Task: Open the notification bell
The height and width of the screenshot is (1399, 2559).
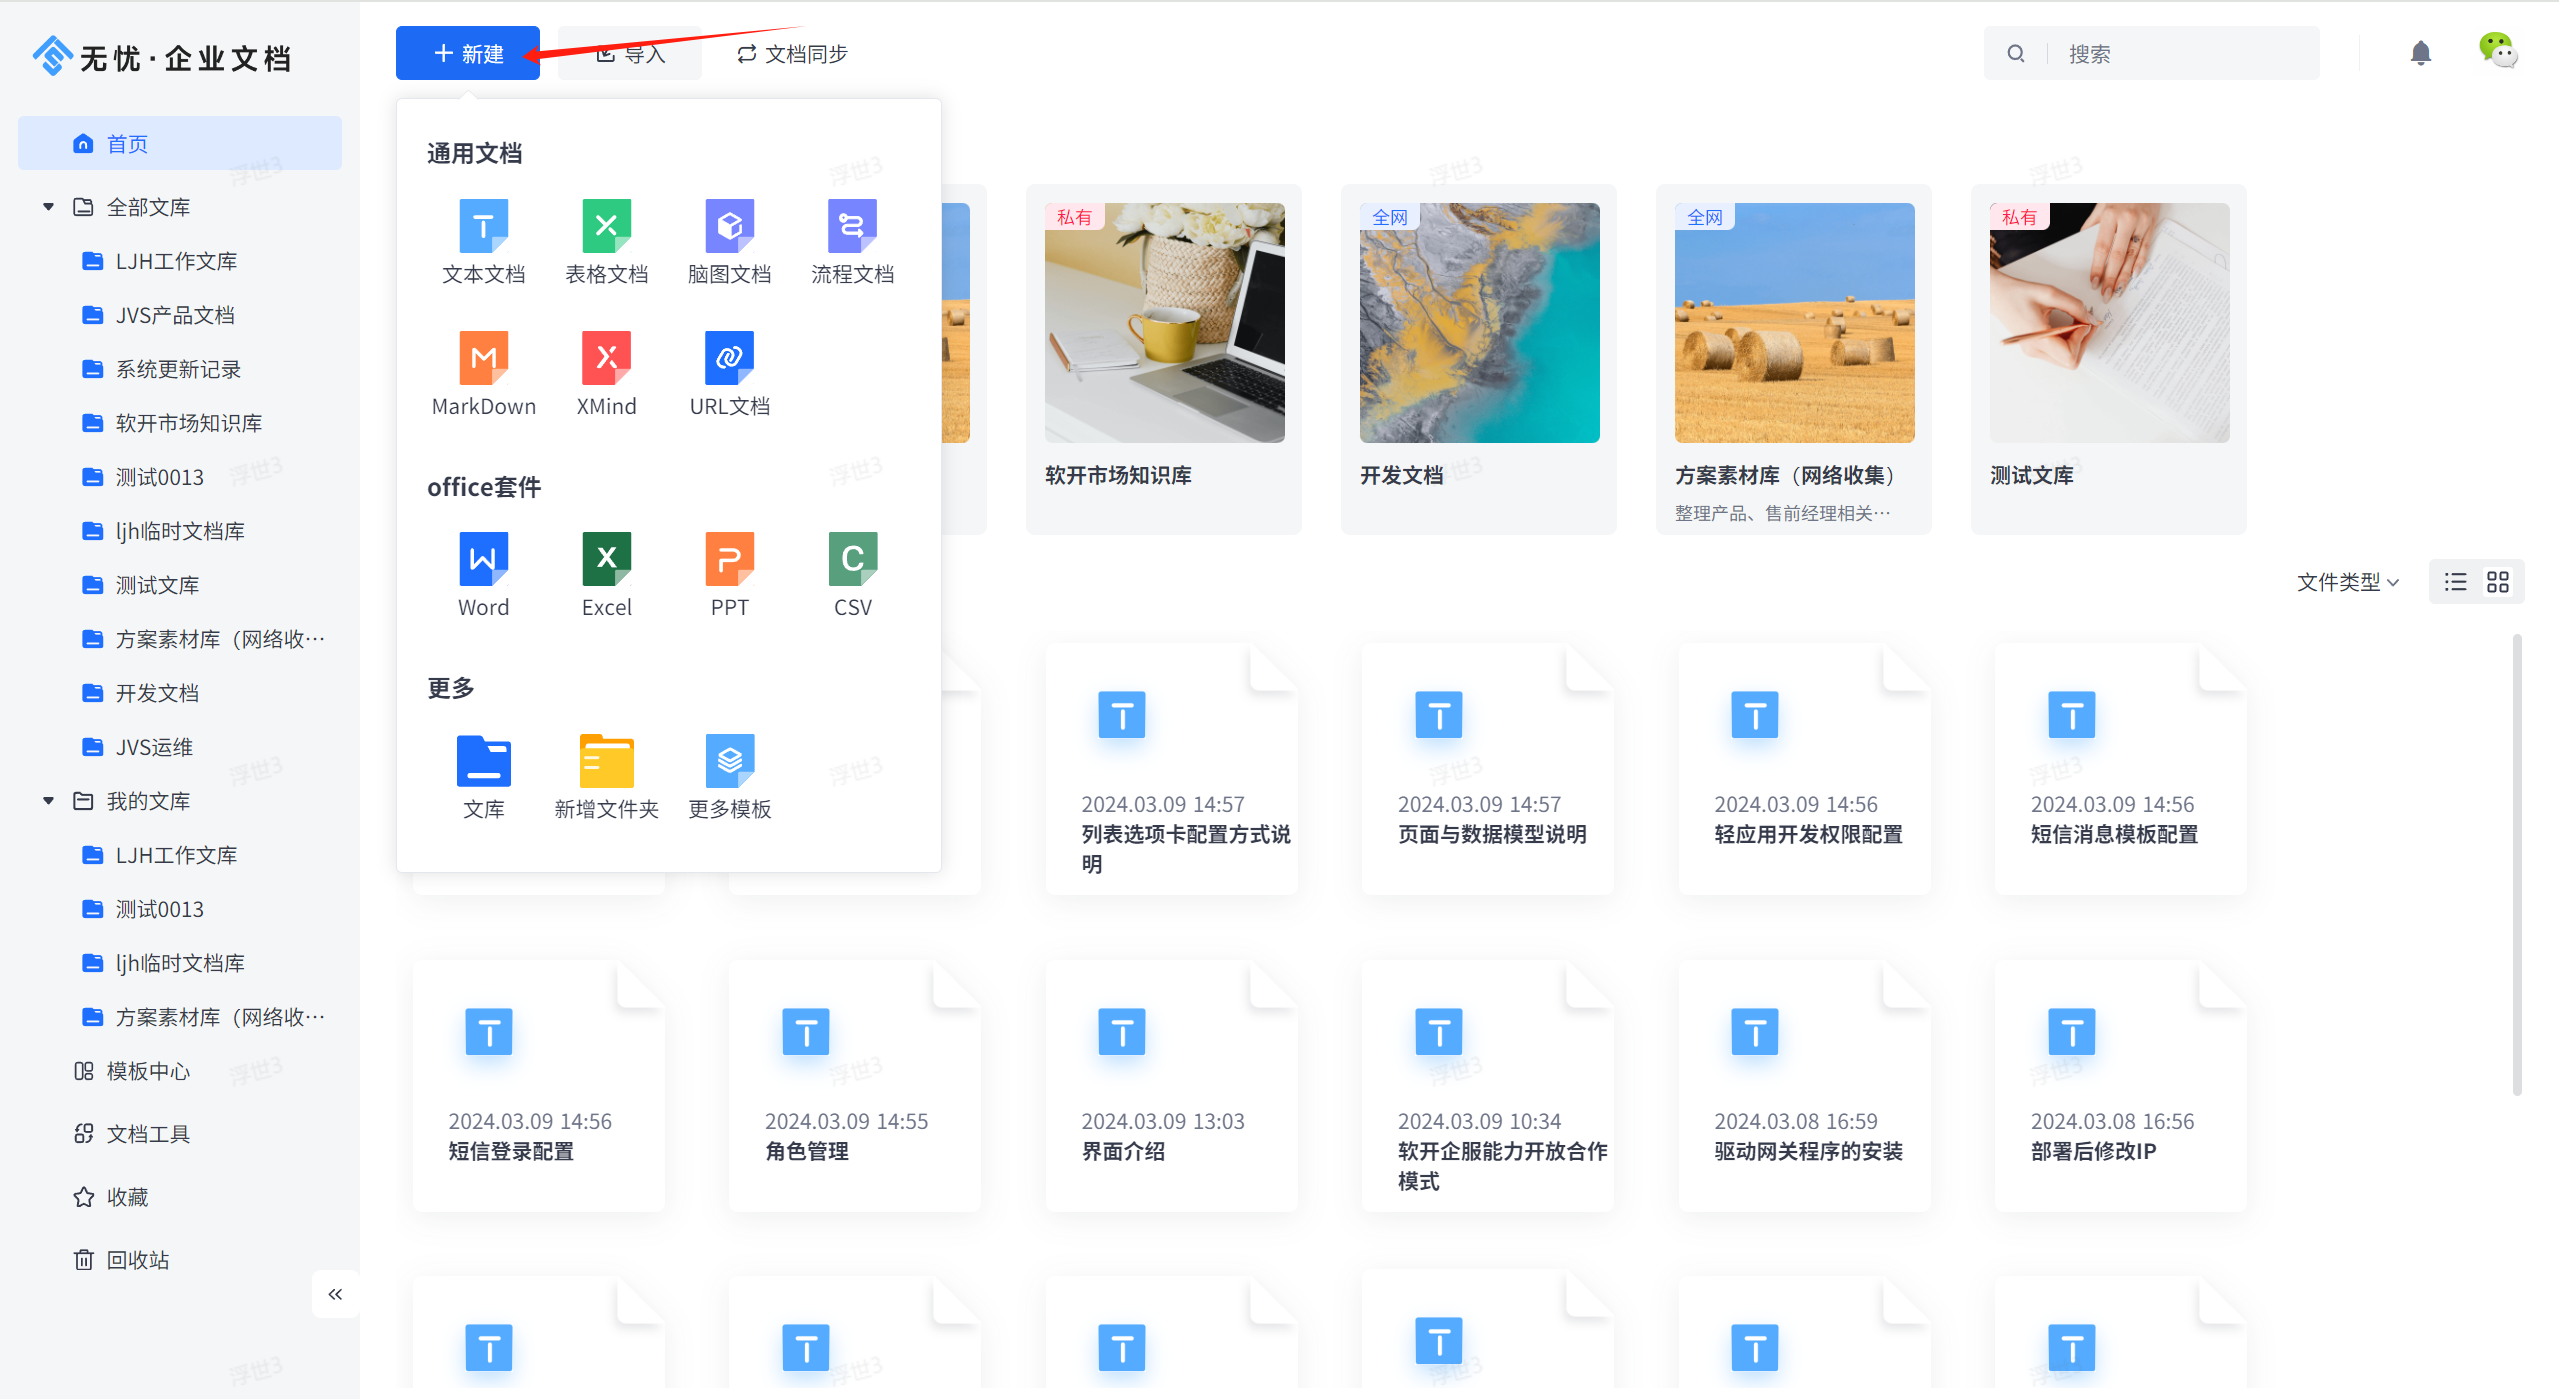Action: point(2421,53)
